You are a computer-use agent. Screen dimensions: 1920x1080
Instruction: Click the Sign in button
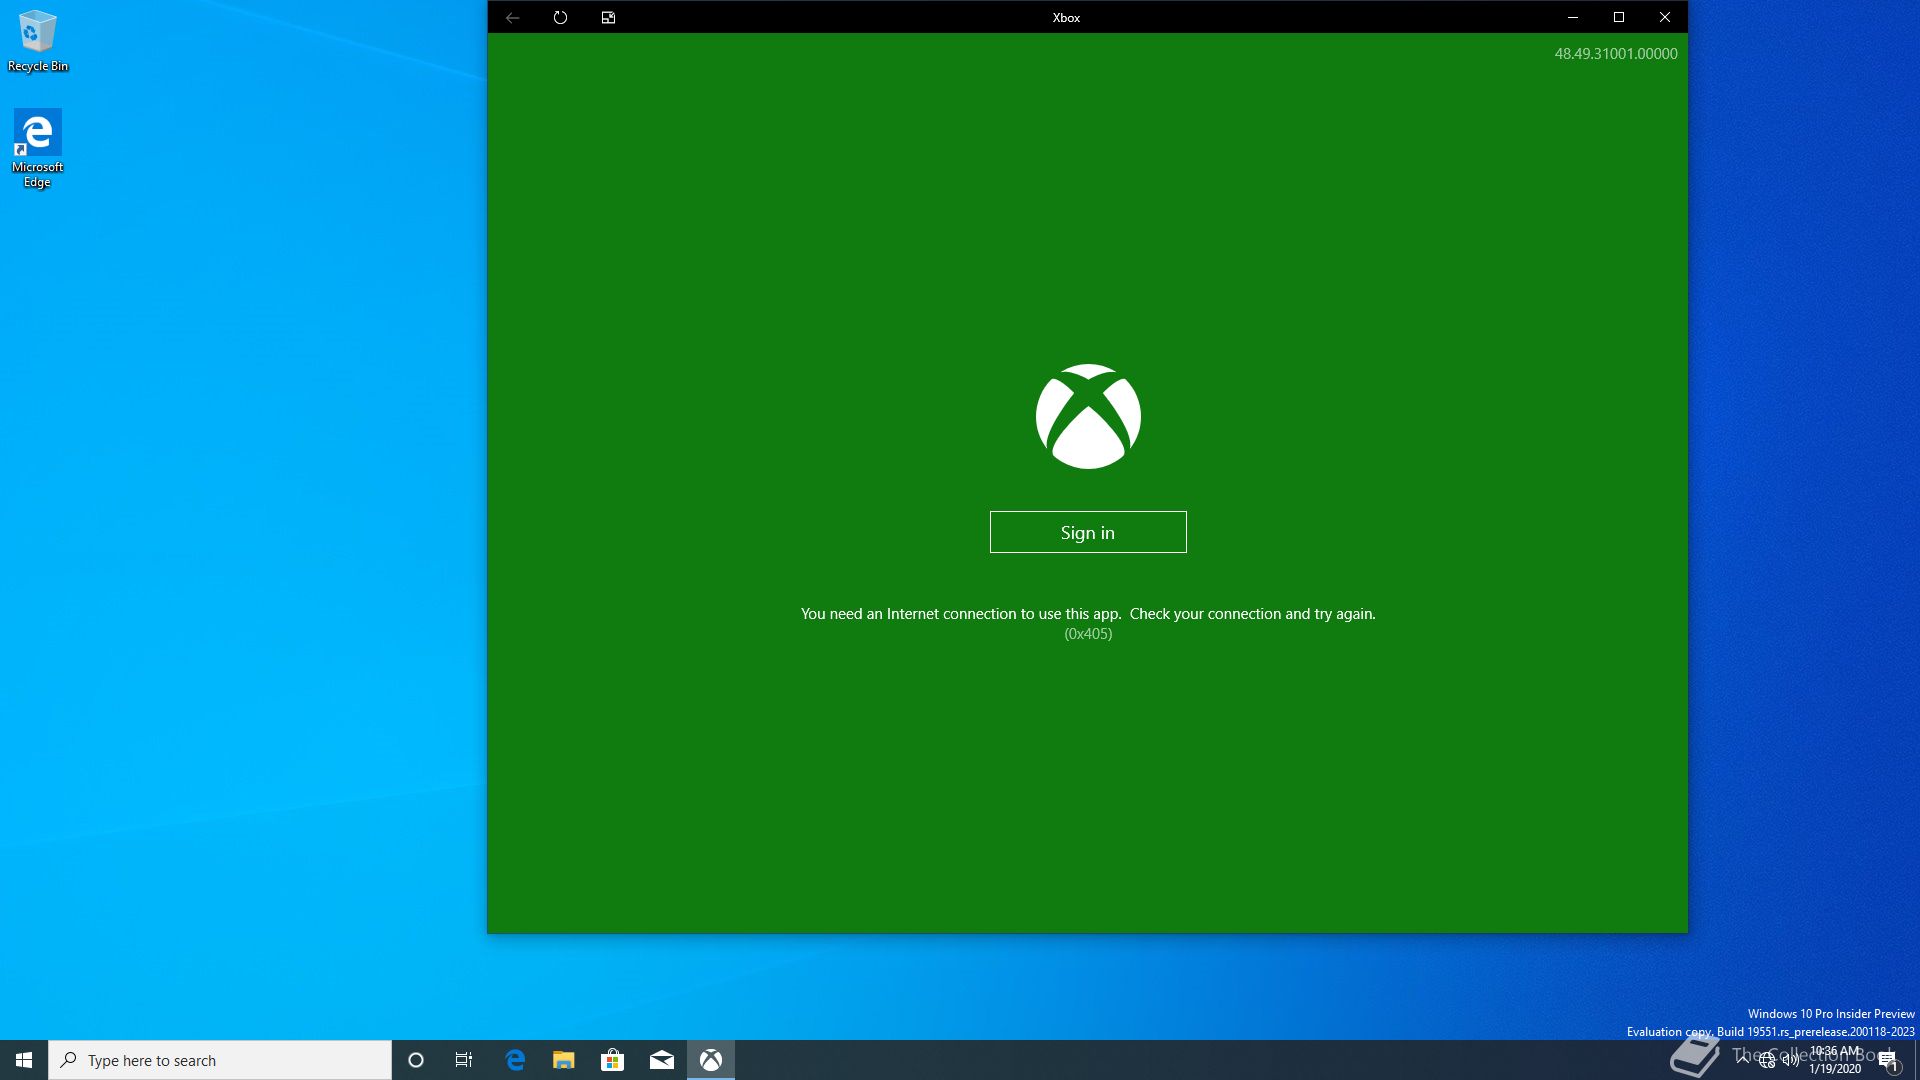point(1088,532)
